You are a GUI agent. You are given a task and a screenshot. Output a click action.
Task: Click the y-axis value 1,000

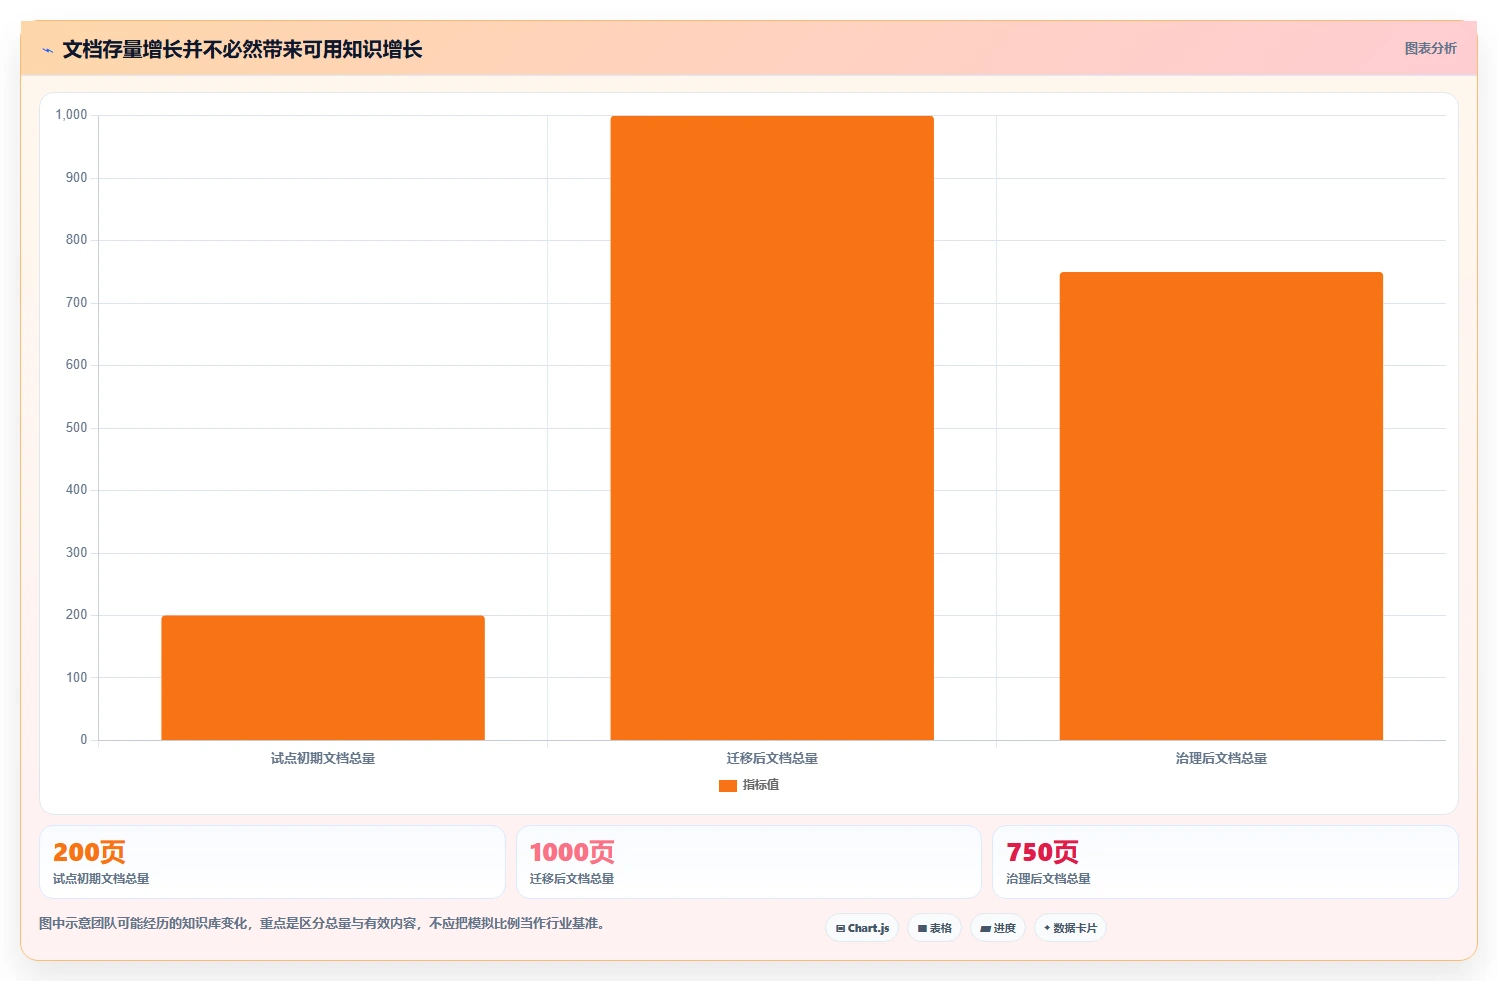[71, 115]
